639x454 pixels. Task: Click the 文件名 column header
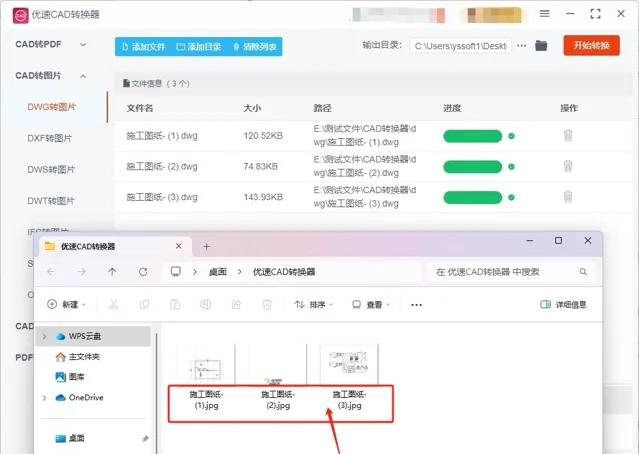(x=140, y=108)
